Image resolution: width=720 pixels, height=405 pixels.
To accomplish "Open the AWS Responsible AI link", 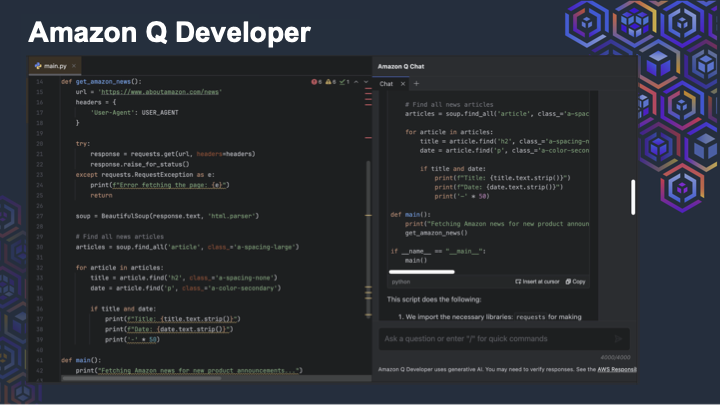I will 617,369.
